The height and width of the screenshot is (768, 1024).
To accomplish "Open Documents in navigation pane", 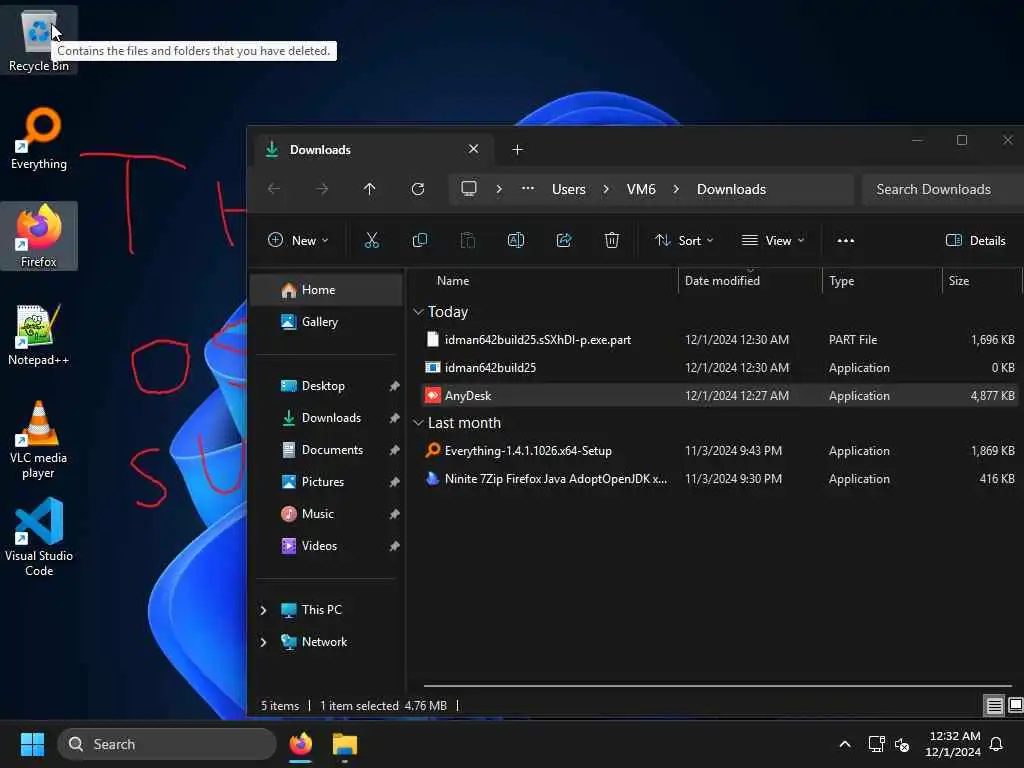I will point(326,450).
